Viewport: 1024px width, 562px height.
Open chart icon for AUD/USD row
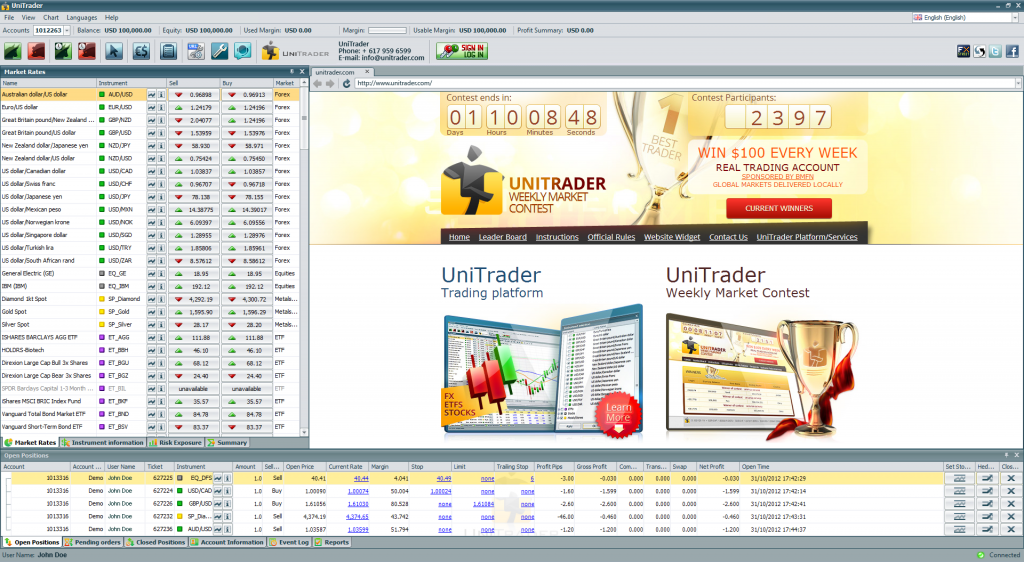152,94
